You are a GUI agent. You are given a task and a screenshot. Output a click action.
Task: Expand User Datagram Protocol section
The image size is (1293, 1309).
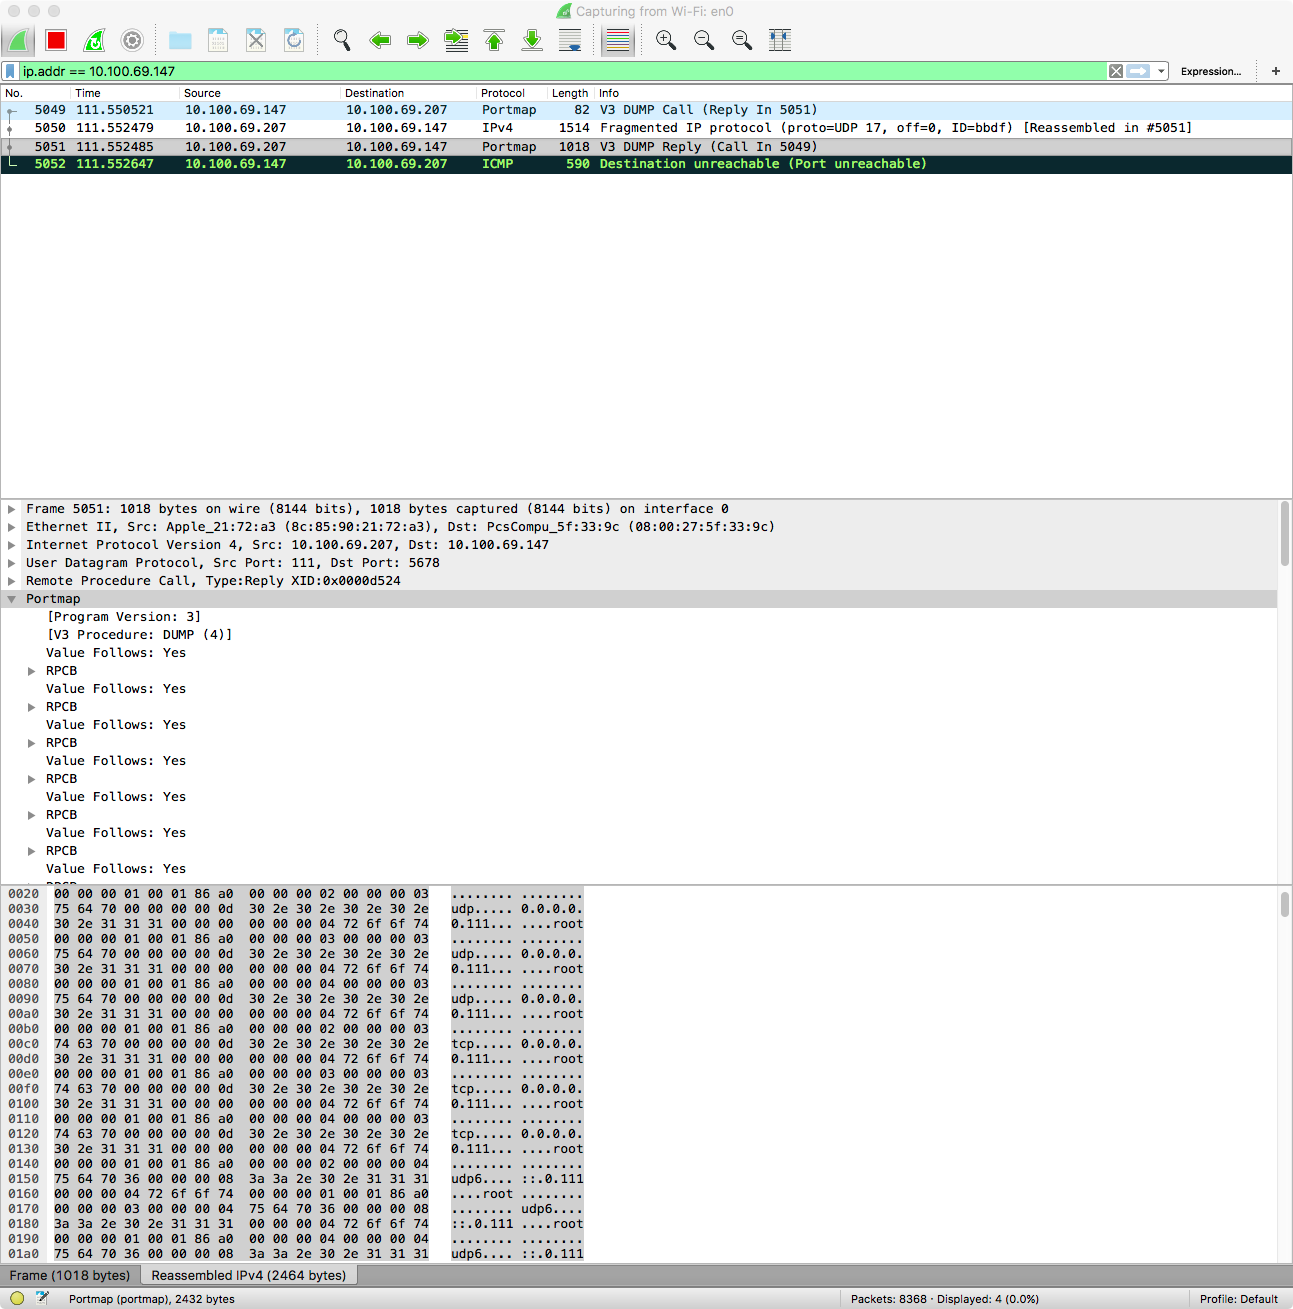click(12, 563)
